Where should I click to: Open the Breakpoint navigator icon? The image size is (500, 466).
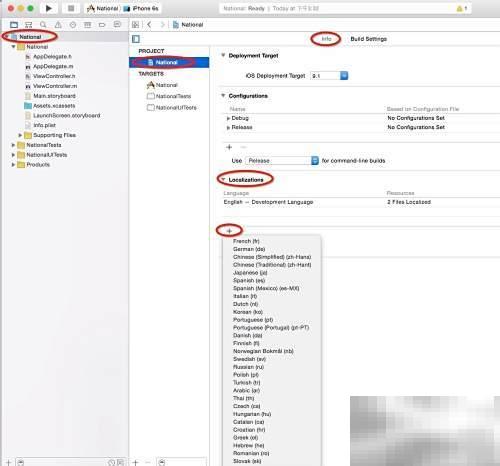coord(102,25)
